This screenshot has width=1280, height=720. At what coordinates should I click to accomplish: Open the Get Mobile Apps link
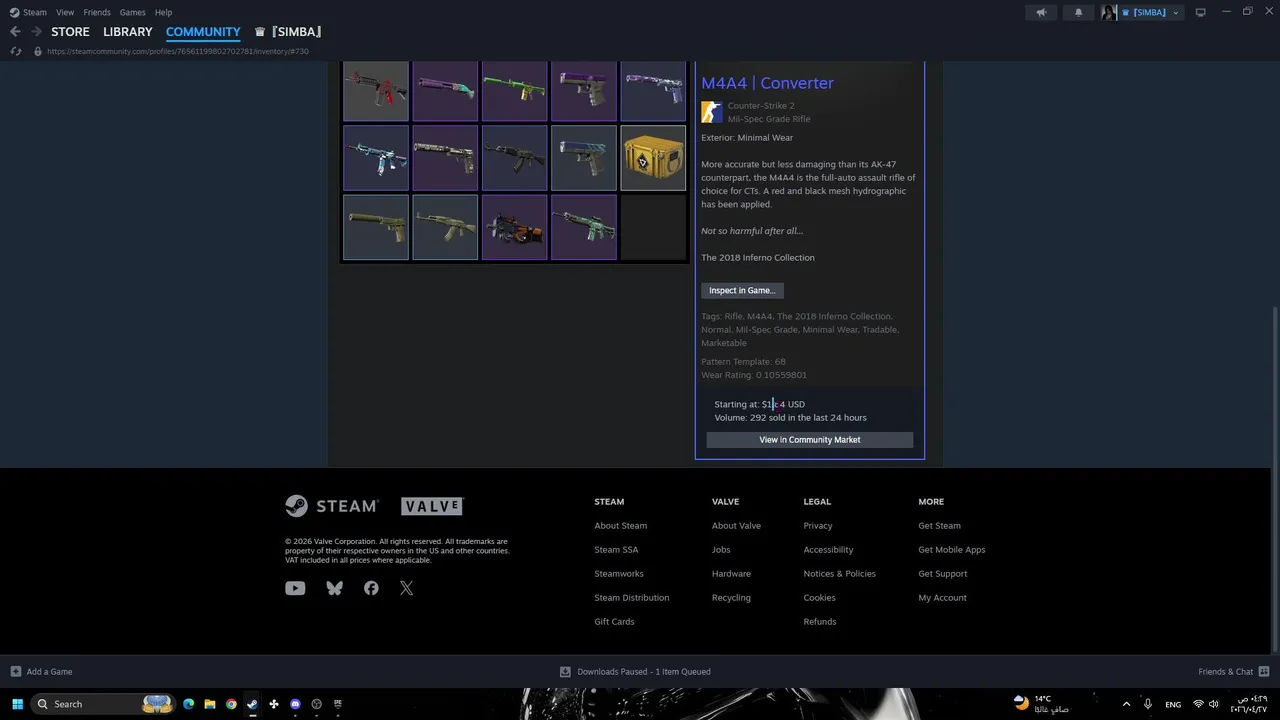point(952,550)
